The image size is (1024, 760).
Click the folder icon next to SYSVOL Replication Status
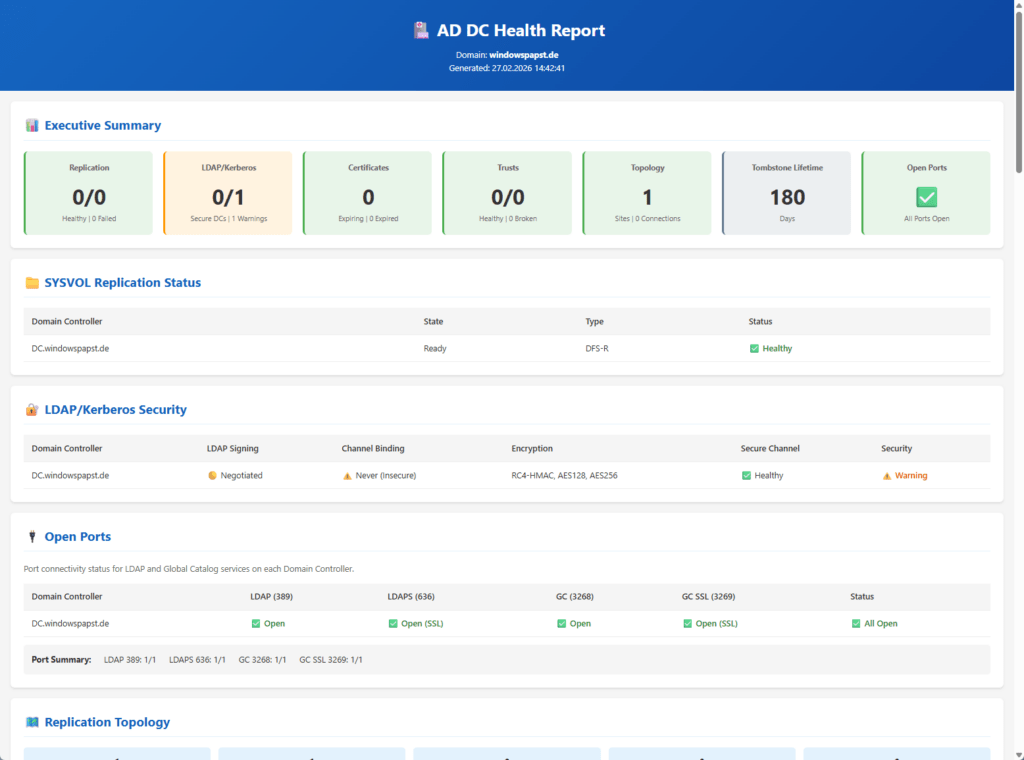(x=31, y=283)
